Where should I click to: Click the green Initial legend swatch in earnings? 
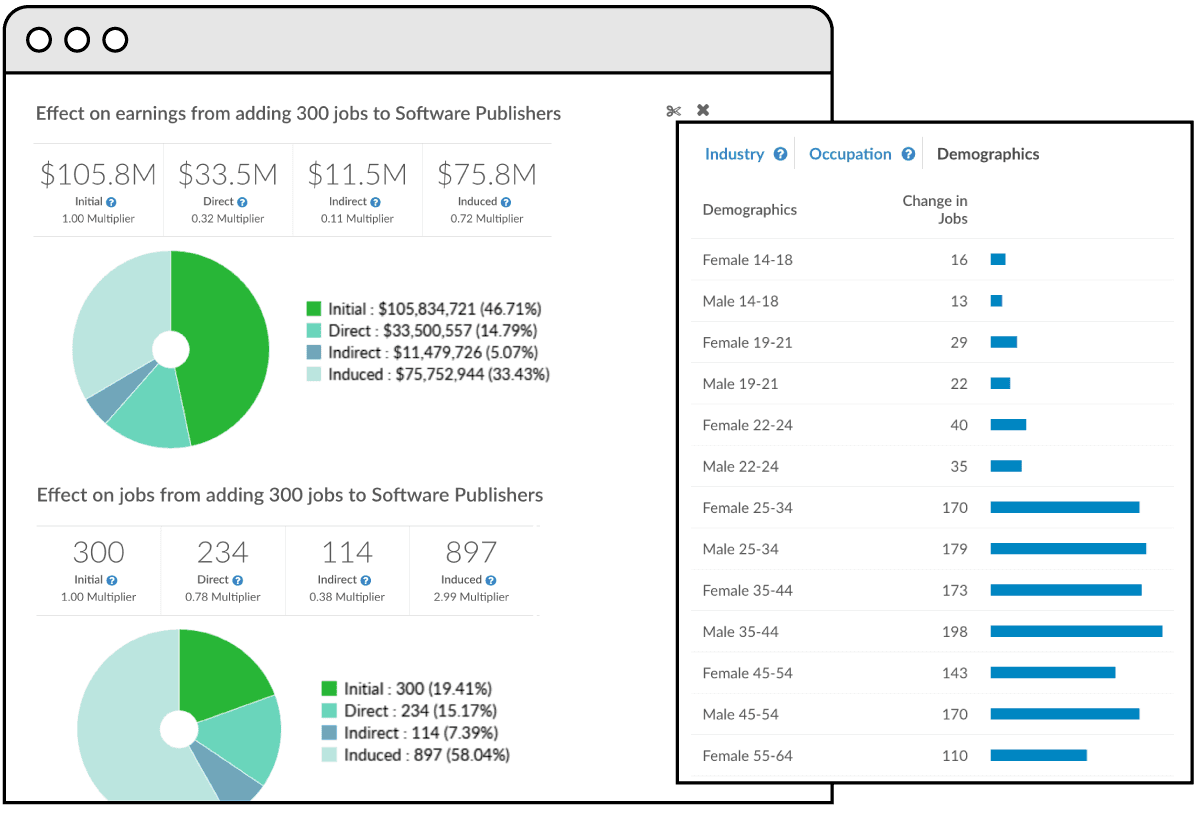pyautogui.click(x=314, y=309)
